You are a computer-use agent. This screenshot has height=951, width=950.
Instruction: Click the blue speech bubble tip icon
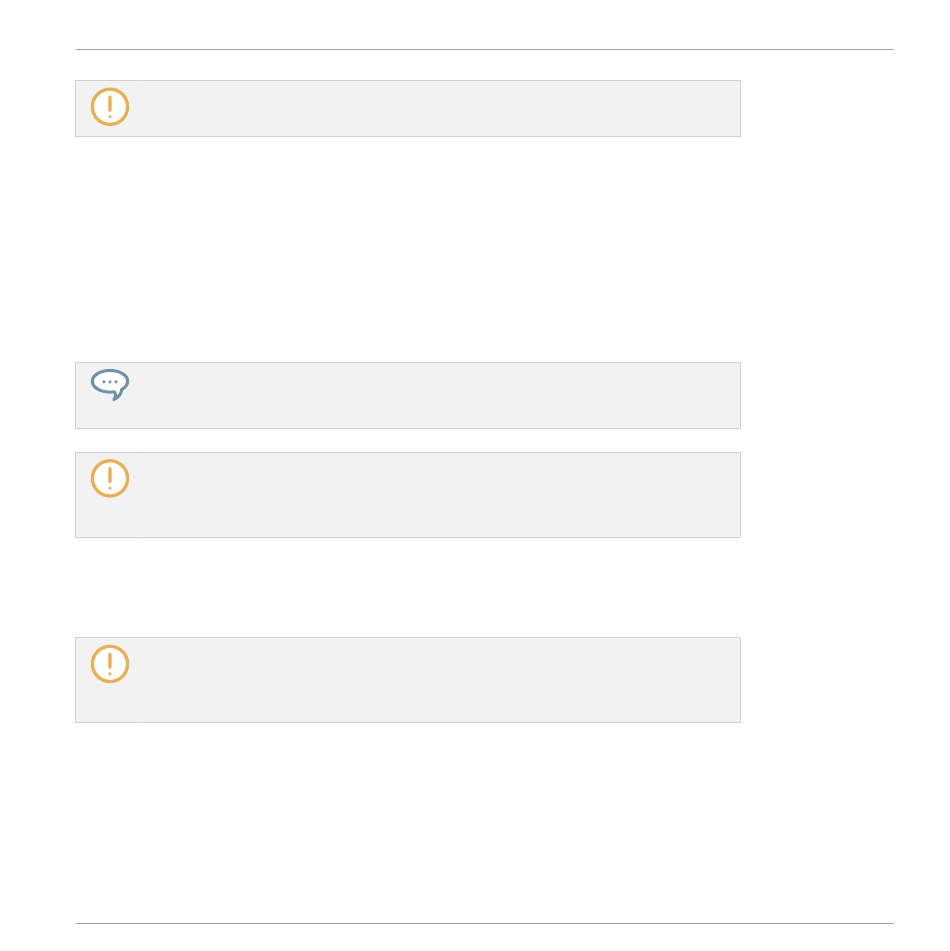[110, 385]
